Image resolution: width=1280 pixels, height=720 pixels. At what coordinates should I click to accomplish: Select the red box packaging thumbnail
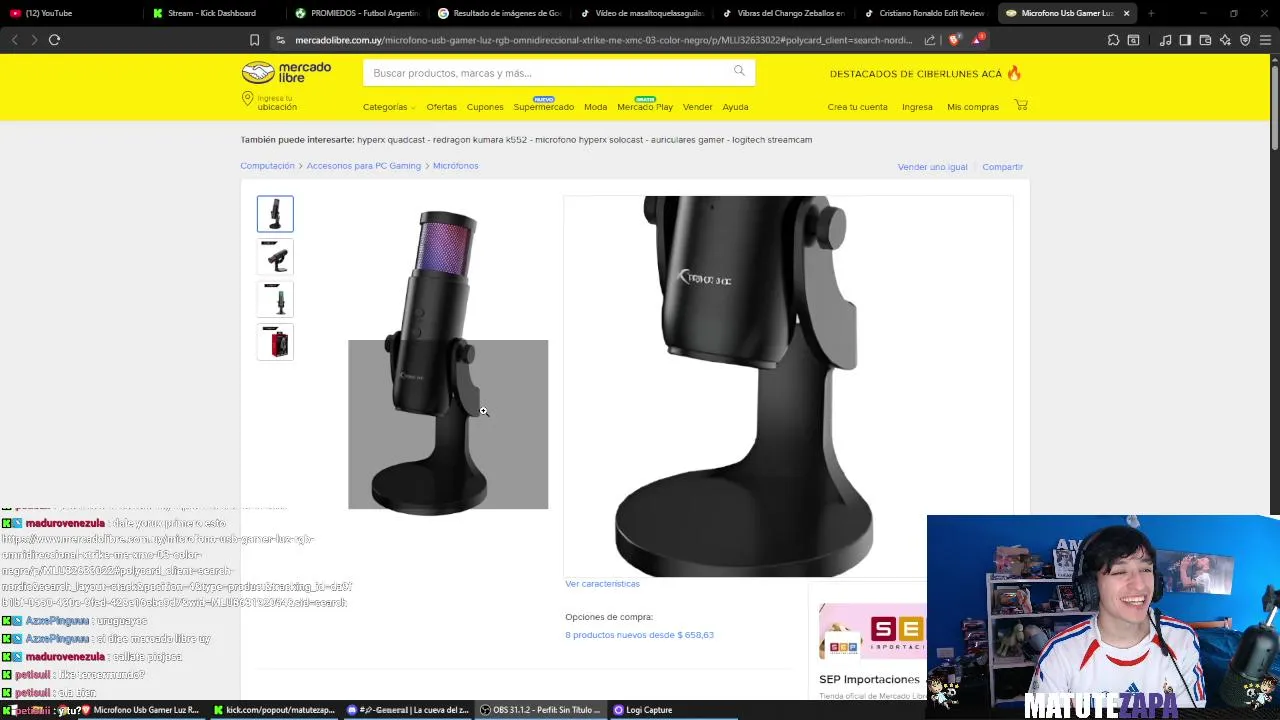275,343
